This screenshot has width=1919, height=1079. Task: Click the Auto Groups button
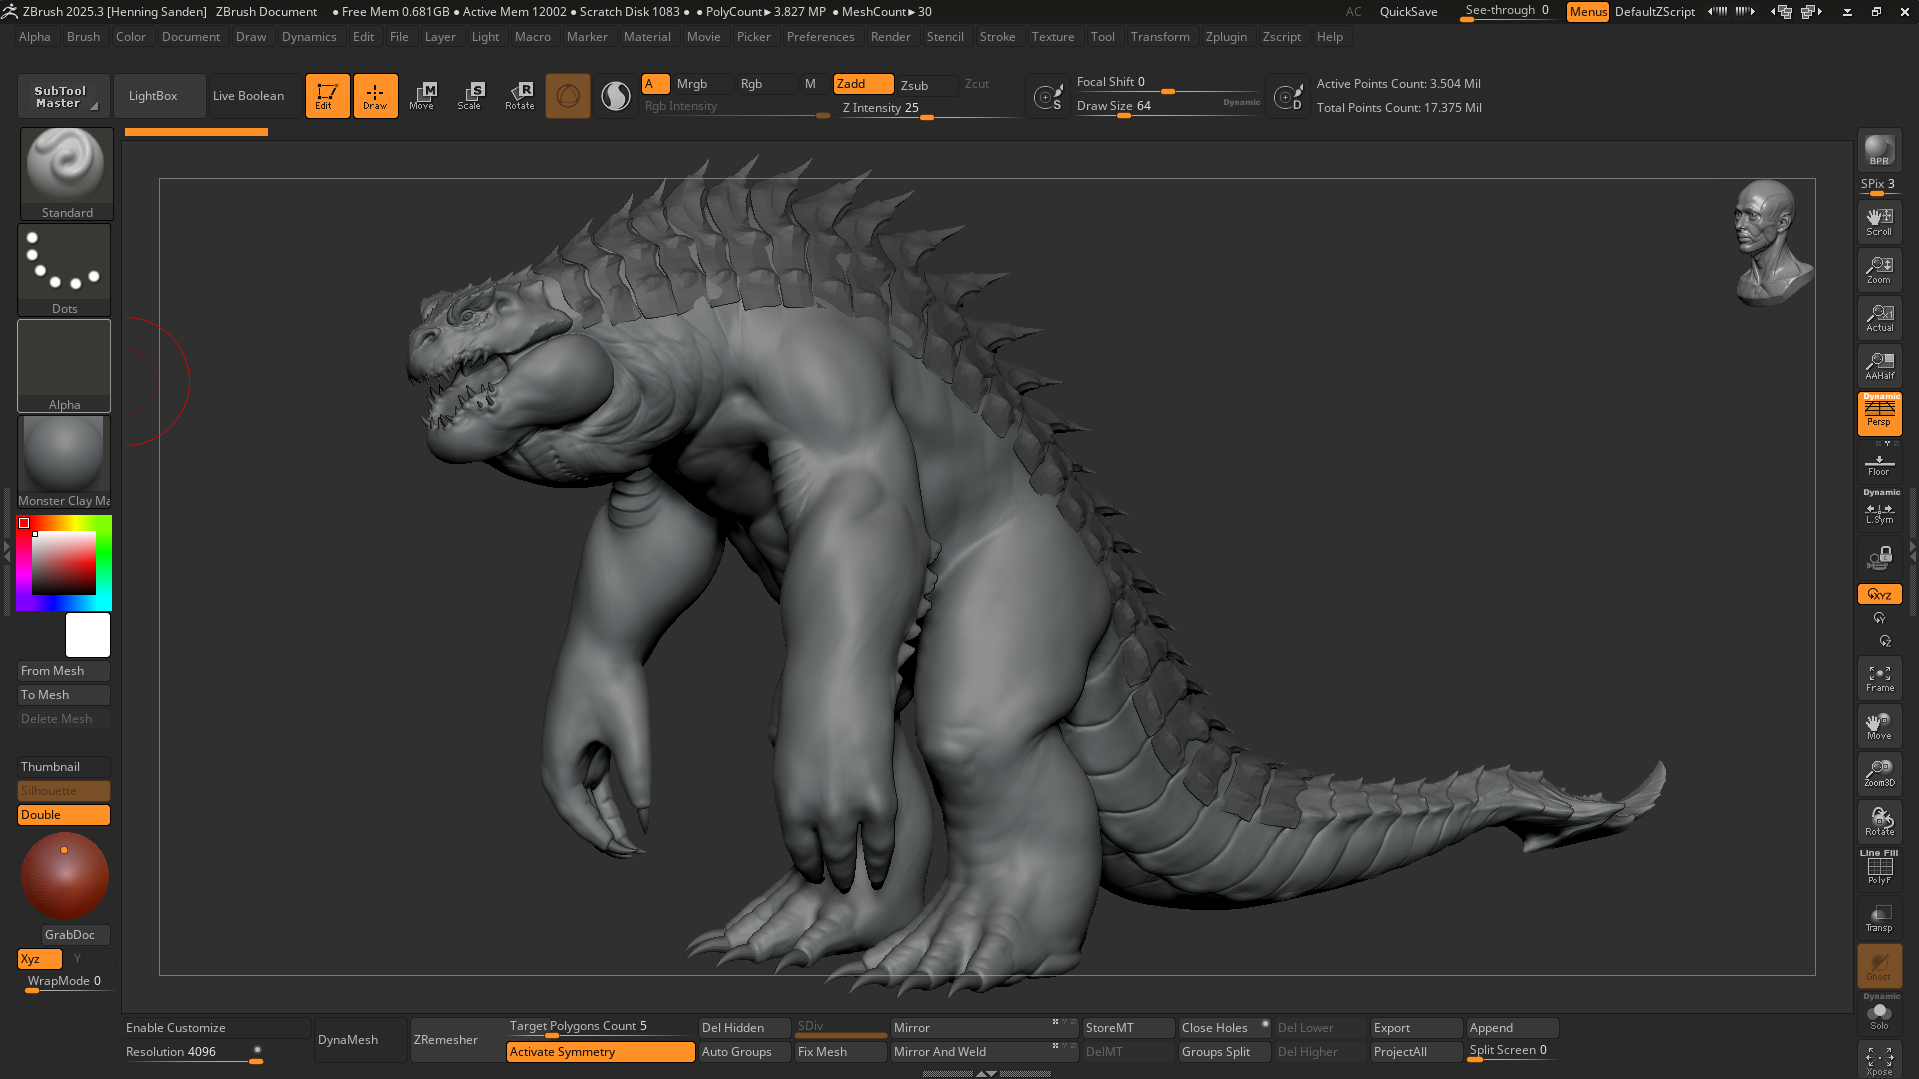(744, 1052)
